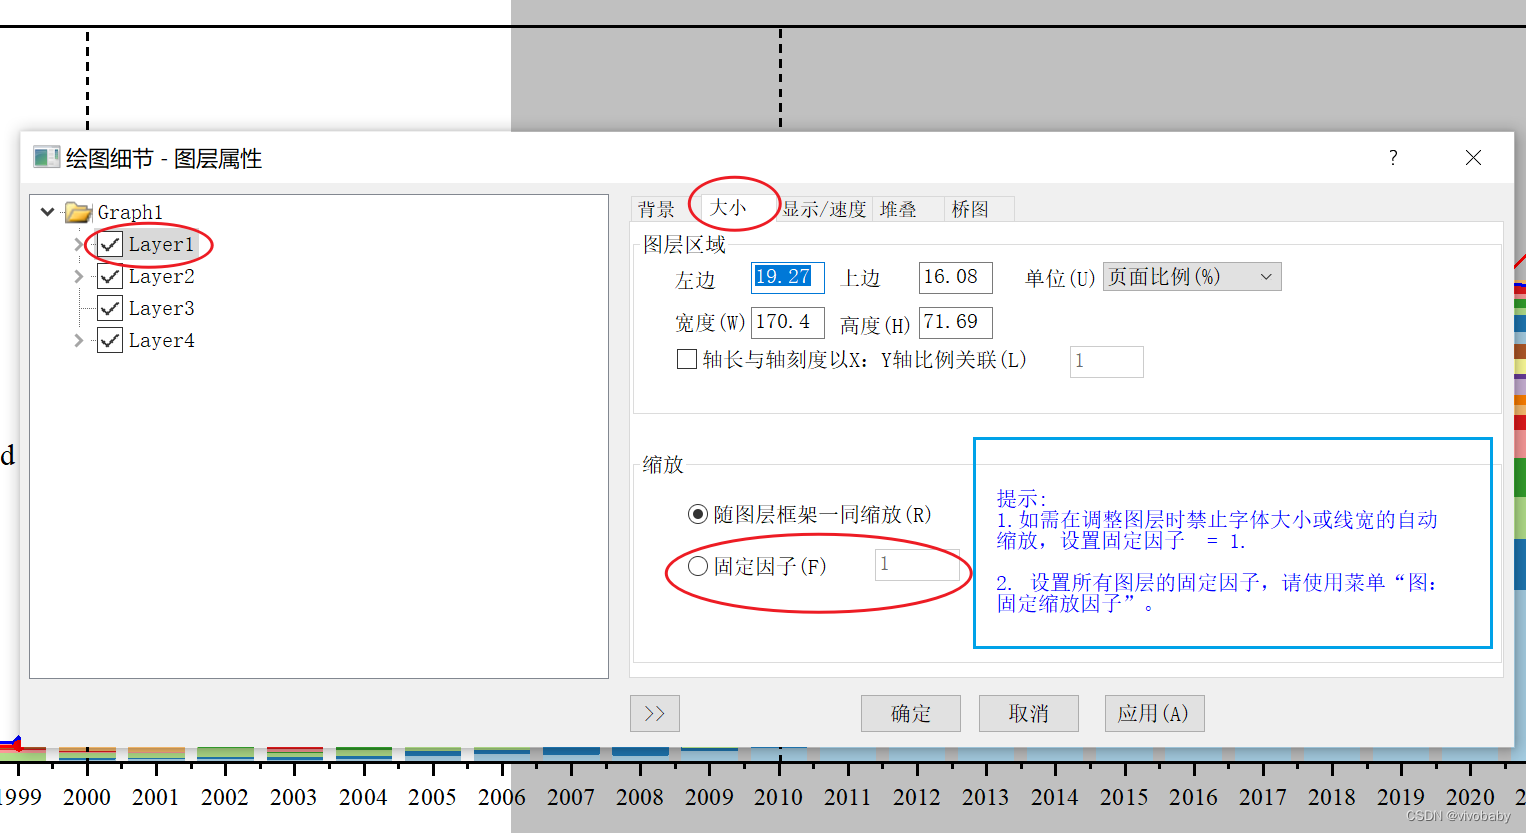Screen dimensions: 1526x833
Task: Click the help question mark icon
Action: point(1392,158)
